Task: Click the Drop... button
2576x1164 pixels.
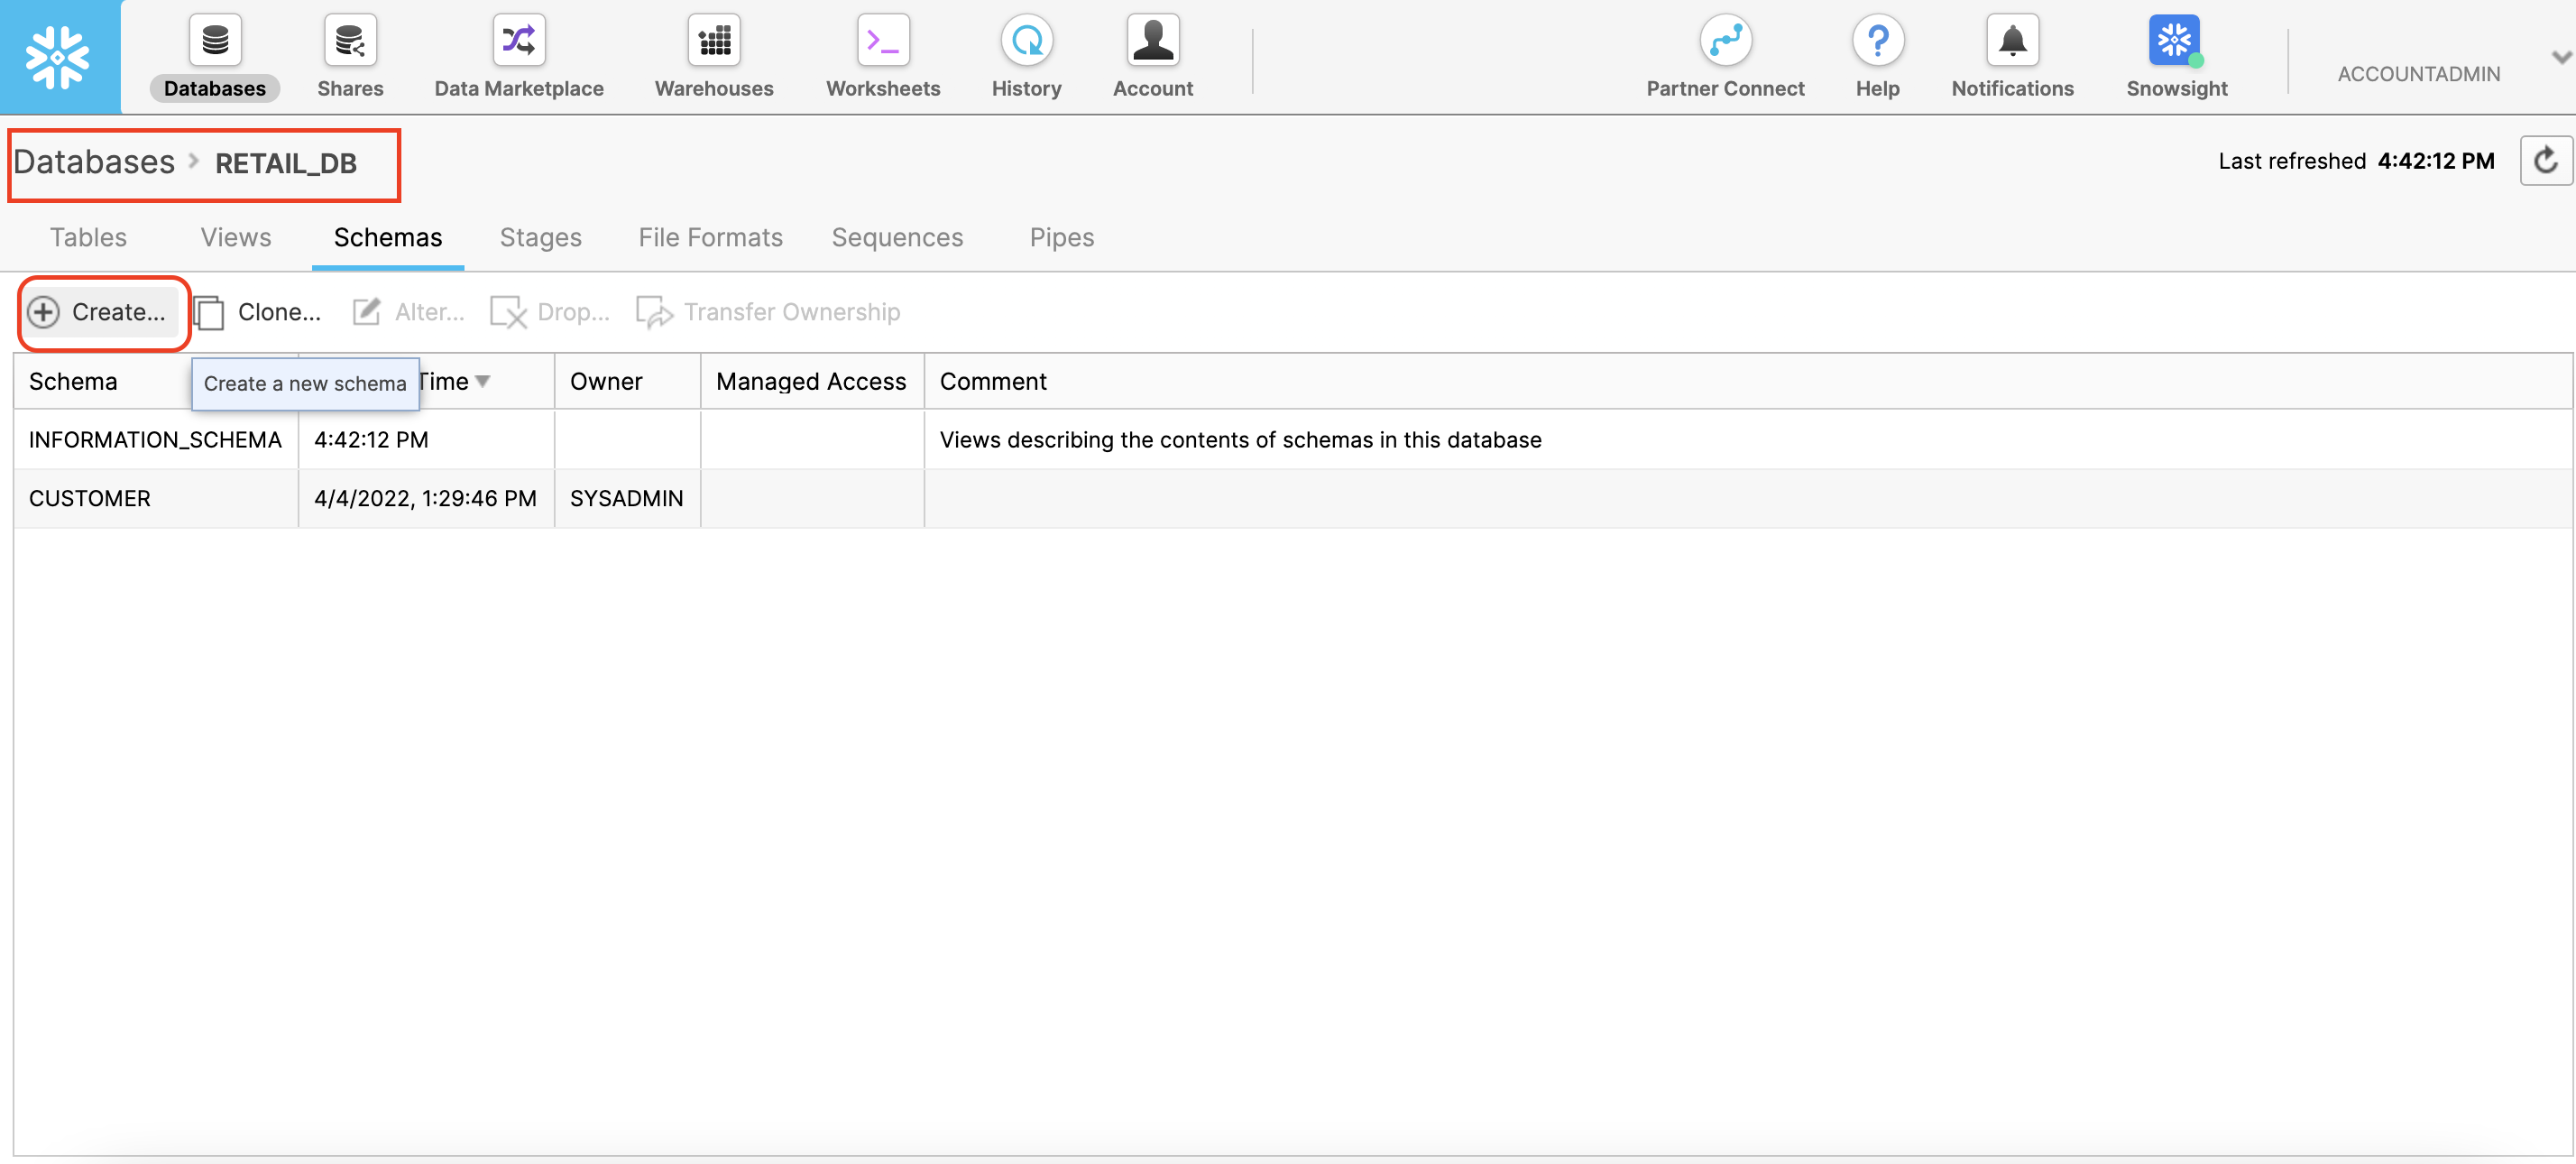Action: pyautogui.click(x=550, y=312)
